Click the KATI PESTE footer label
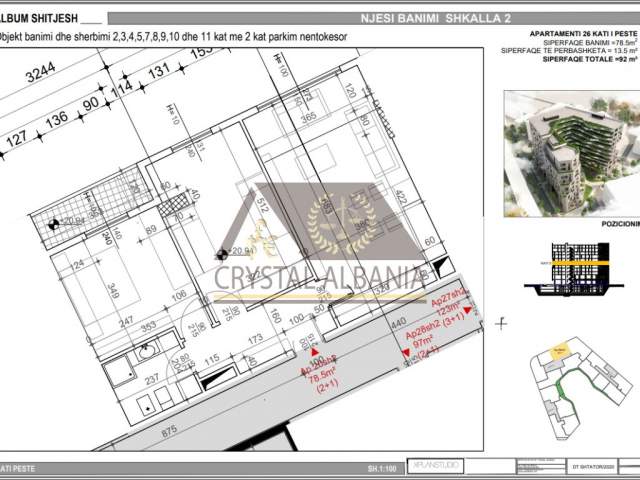This screenshot has width=640, height=480. 18,469
